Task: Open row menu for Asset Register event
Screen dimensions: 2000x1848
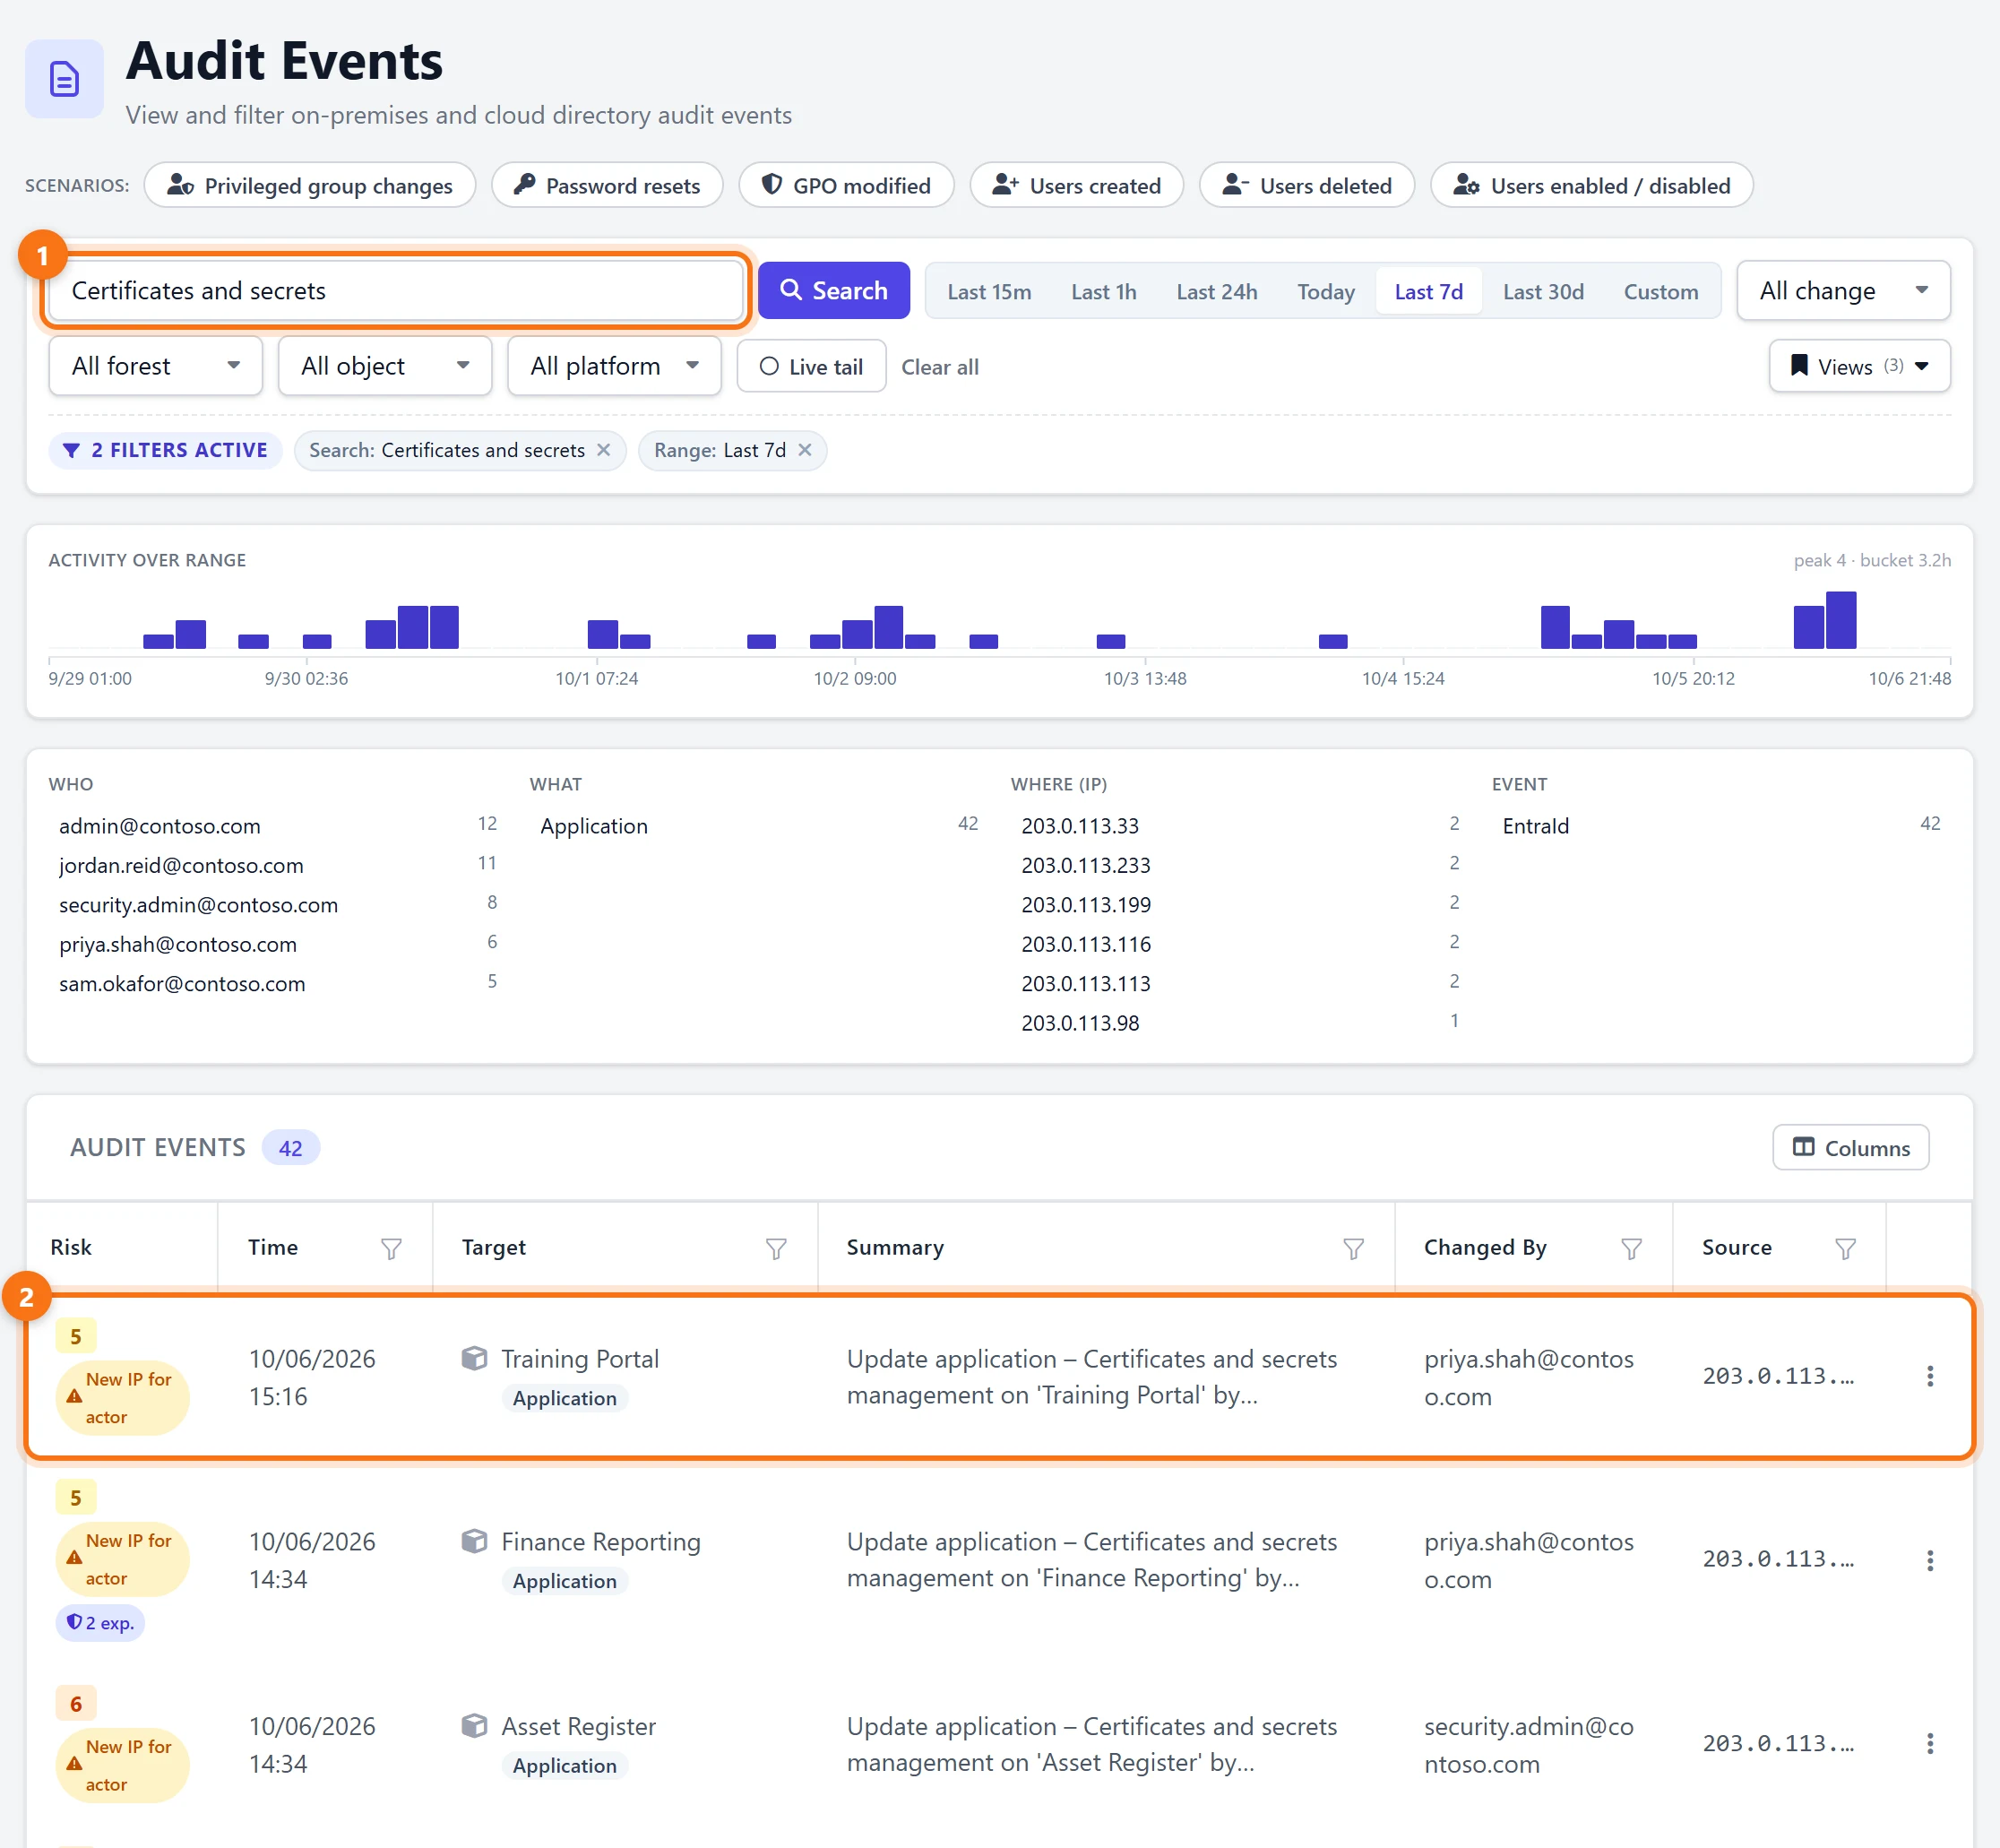Action: 1930,1744
